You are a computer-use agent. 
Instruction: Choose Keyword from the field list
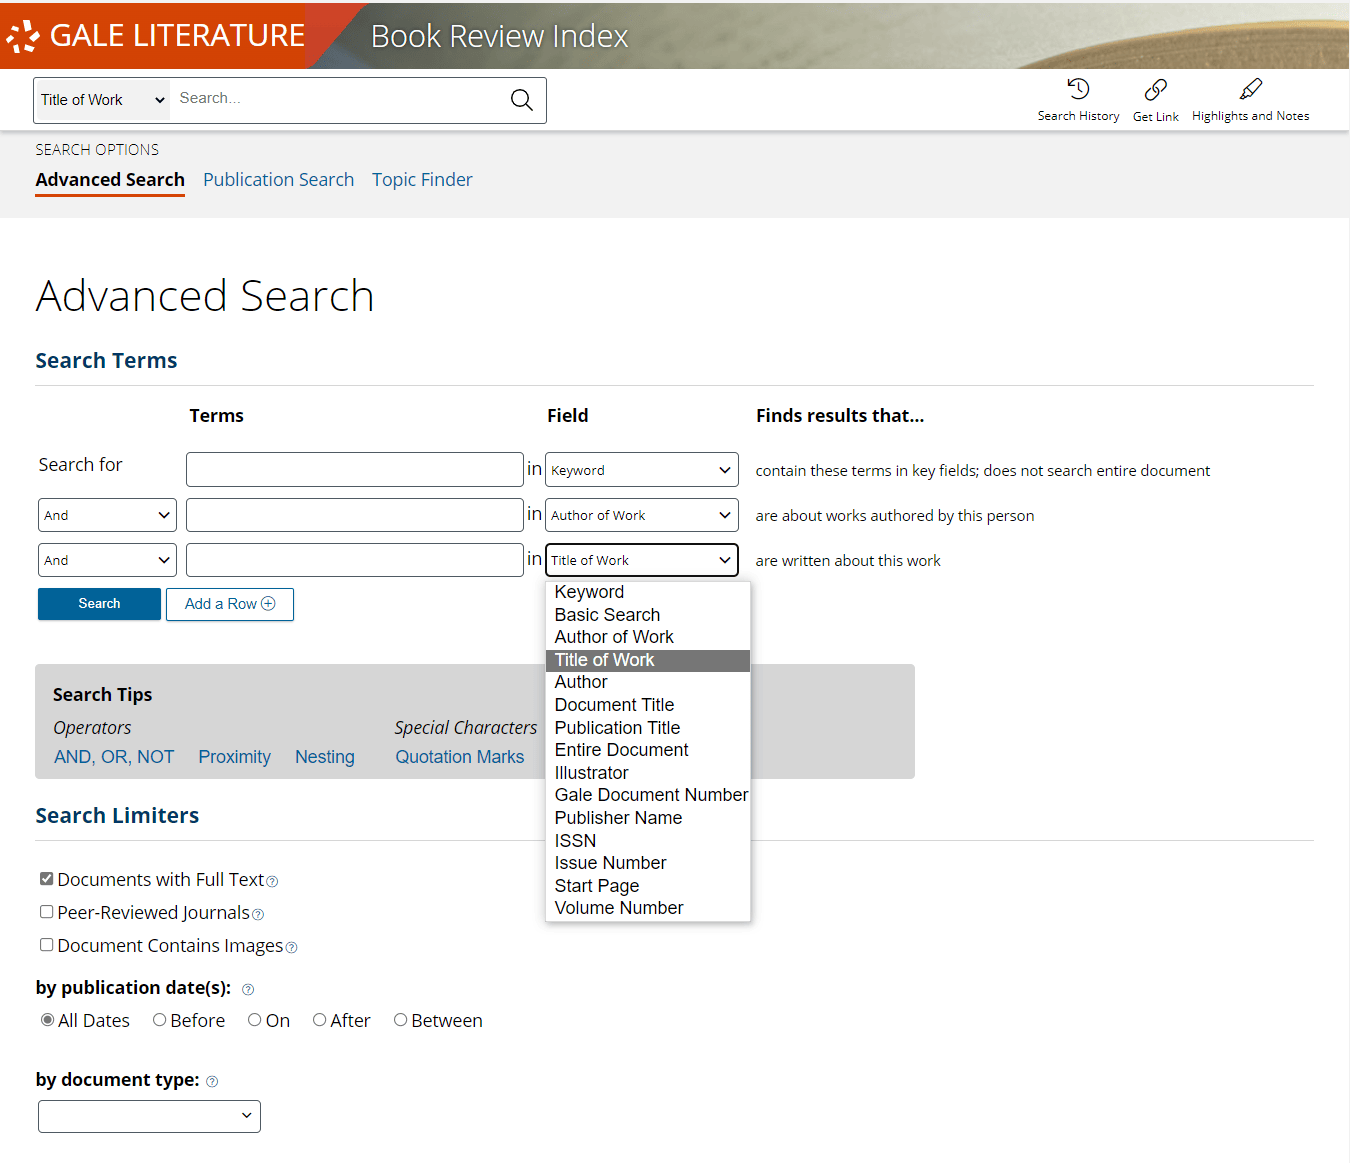coord(648,593)
